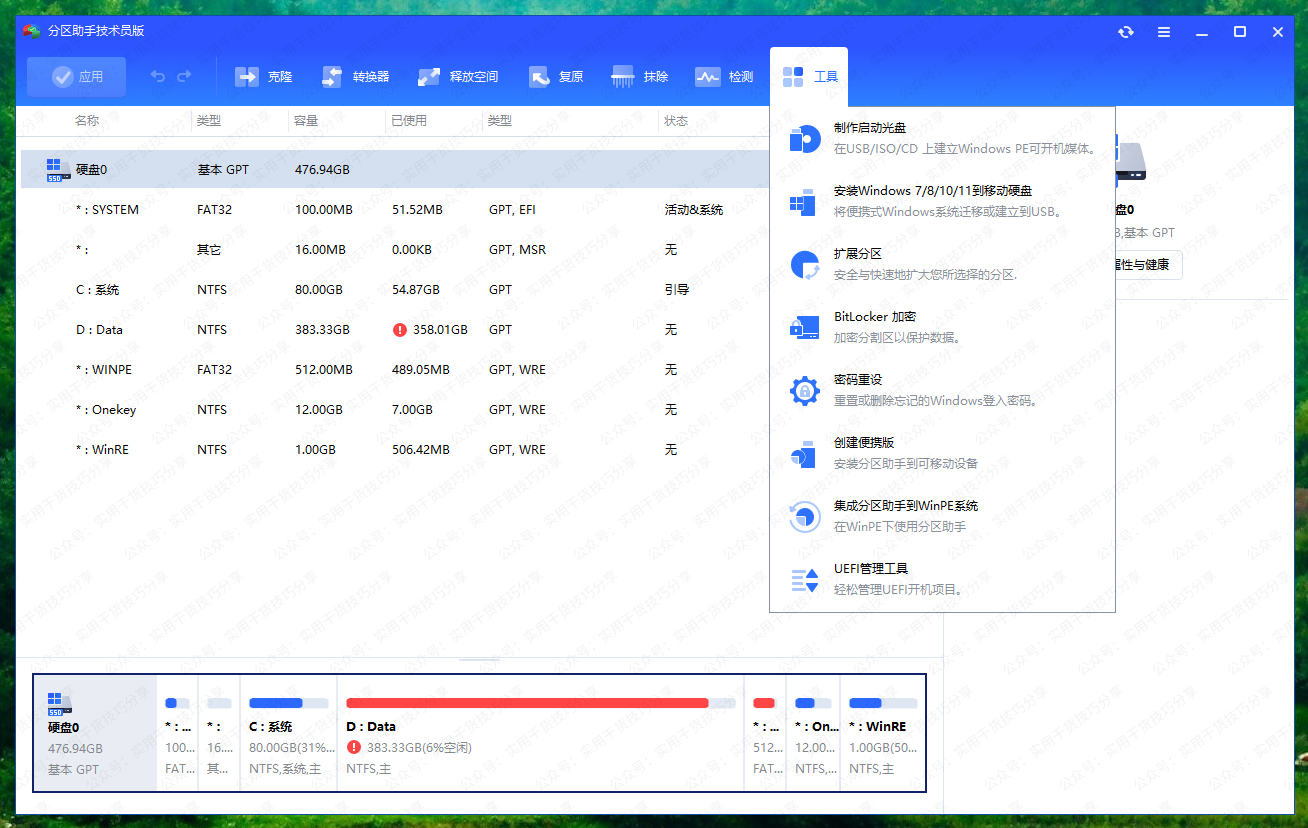The image size is (1308, 828).
Task: Click the refresh icon in title bar
Action: [x=1125, y=31]
